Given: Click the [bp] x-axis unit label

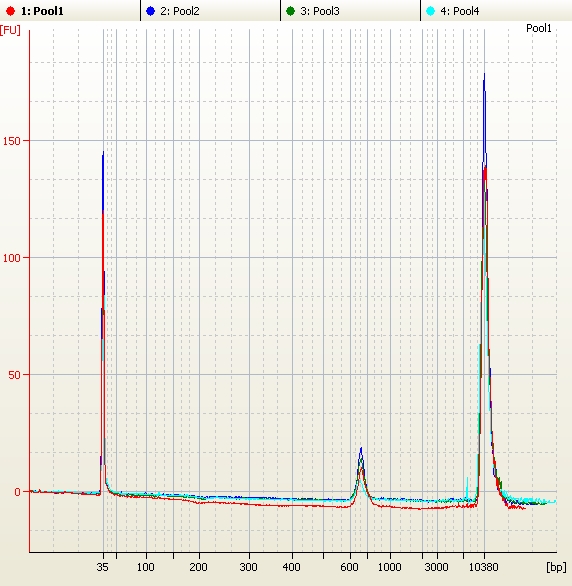Looking at the screenshot, I should [x=556, y=567].
